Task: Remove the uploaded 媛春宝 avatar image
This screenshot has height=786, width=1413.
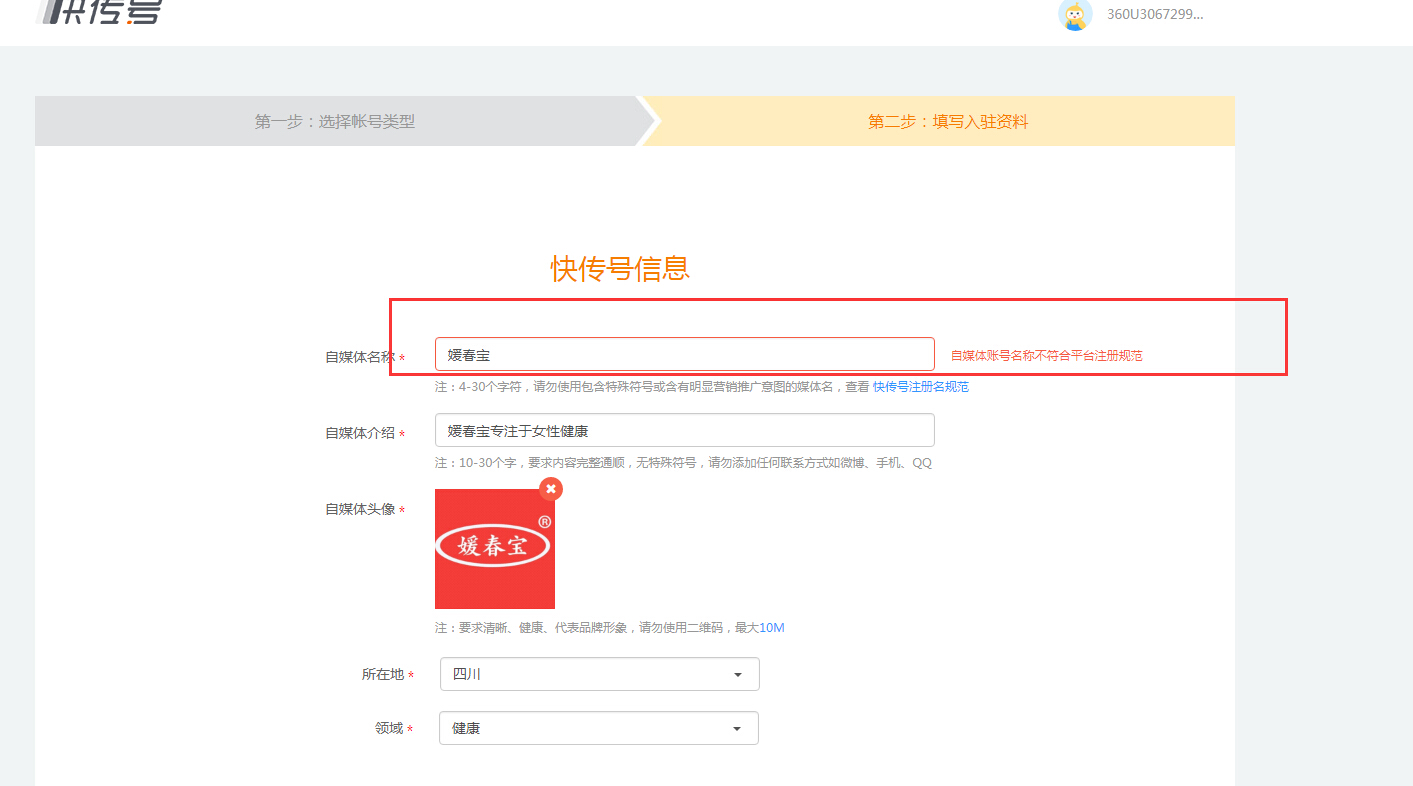Action: (x=551, y=489)
